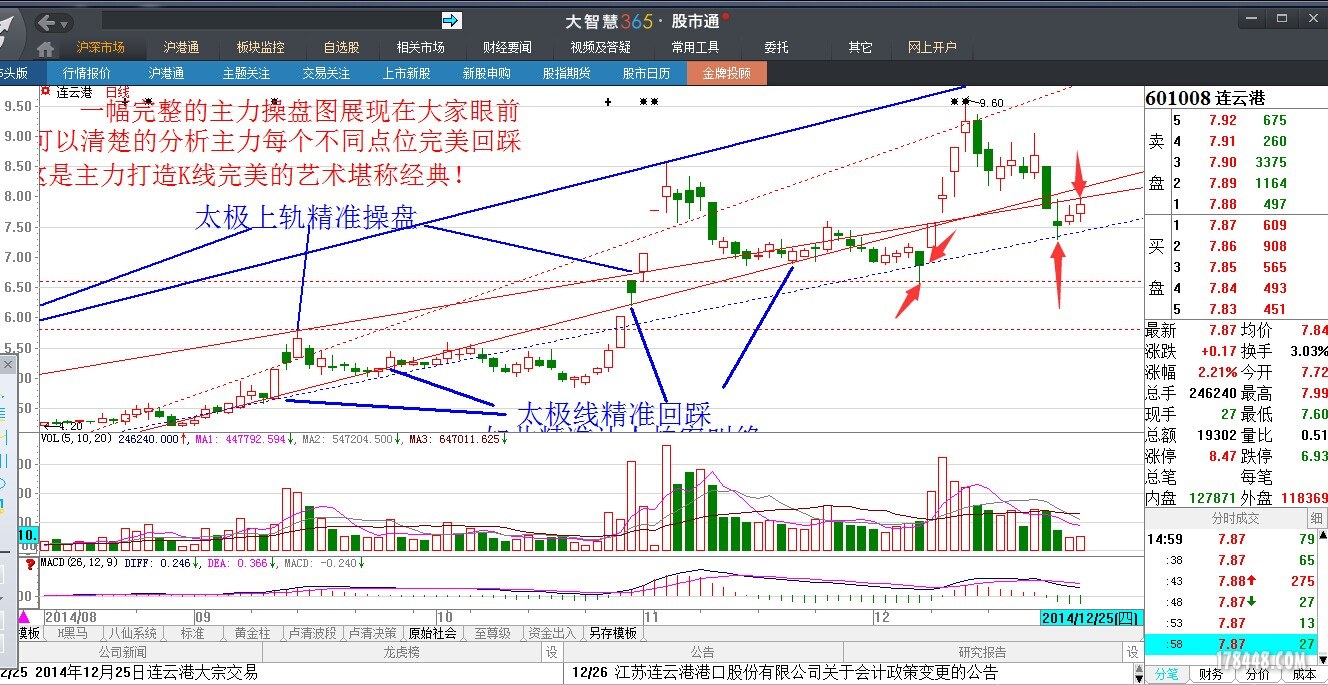Click the 细 detail button in tick header
Screen dimensions: 1328x685
click(x=1316, y=518)
